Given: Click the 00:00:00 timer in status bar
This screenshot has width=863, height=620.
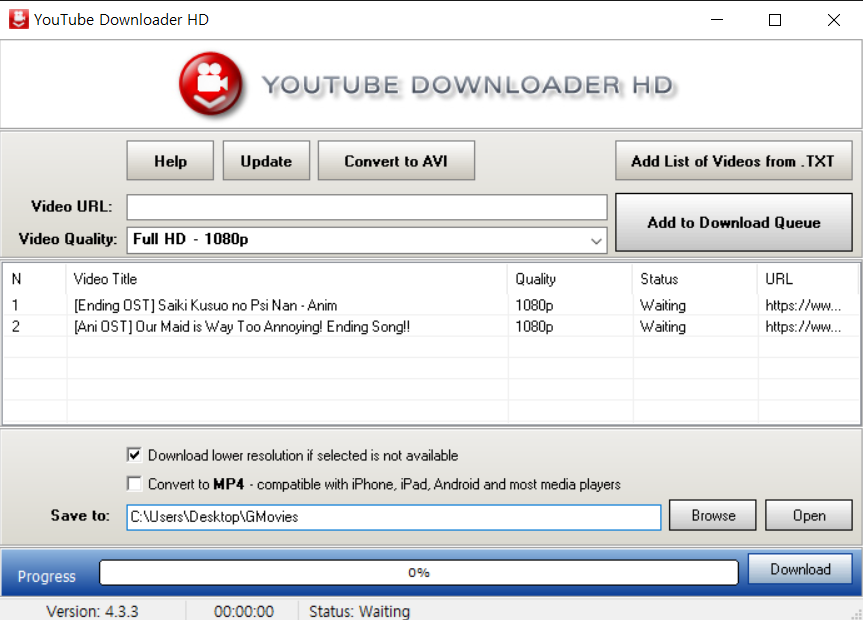Looking at the screenshot, I should click(244, 611).
